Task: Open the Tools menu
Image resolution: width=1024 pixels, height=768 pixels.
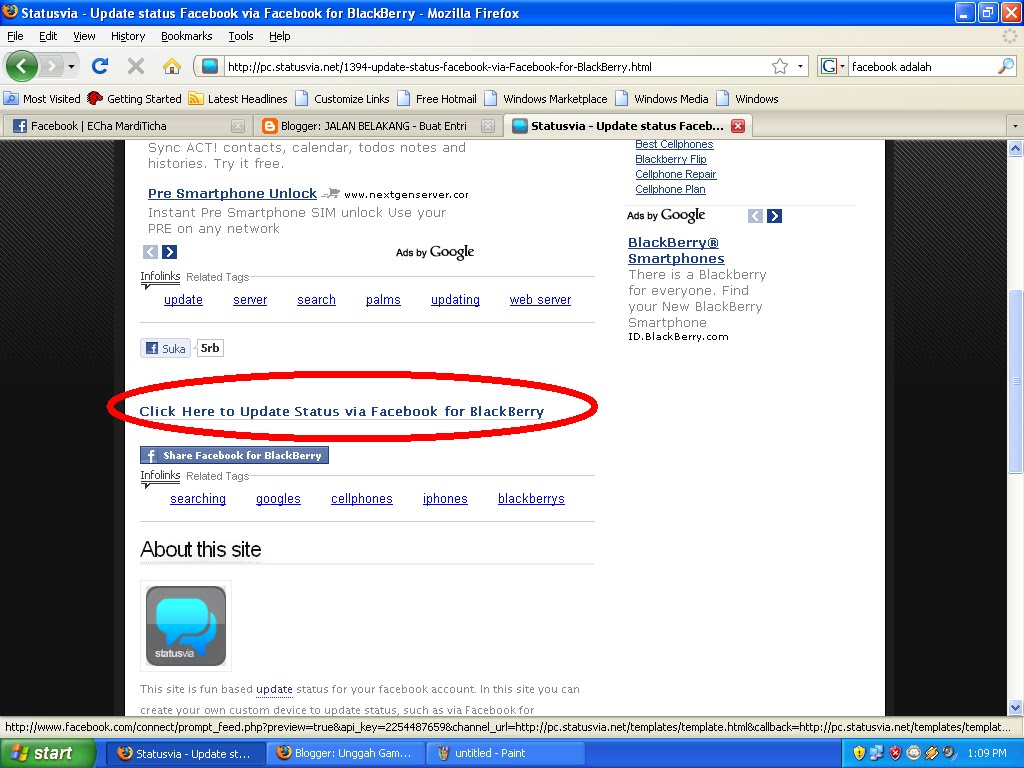Action: 240,36
